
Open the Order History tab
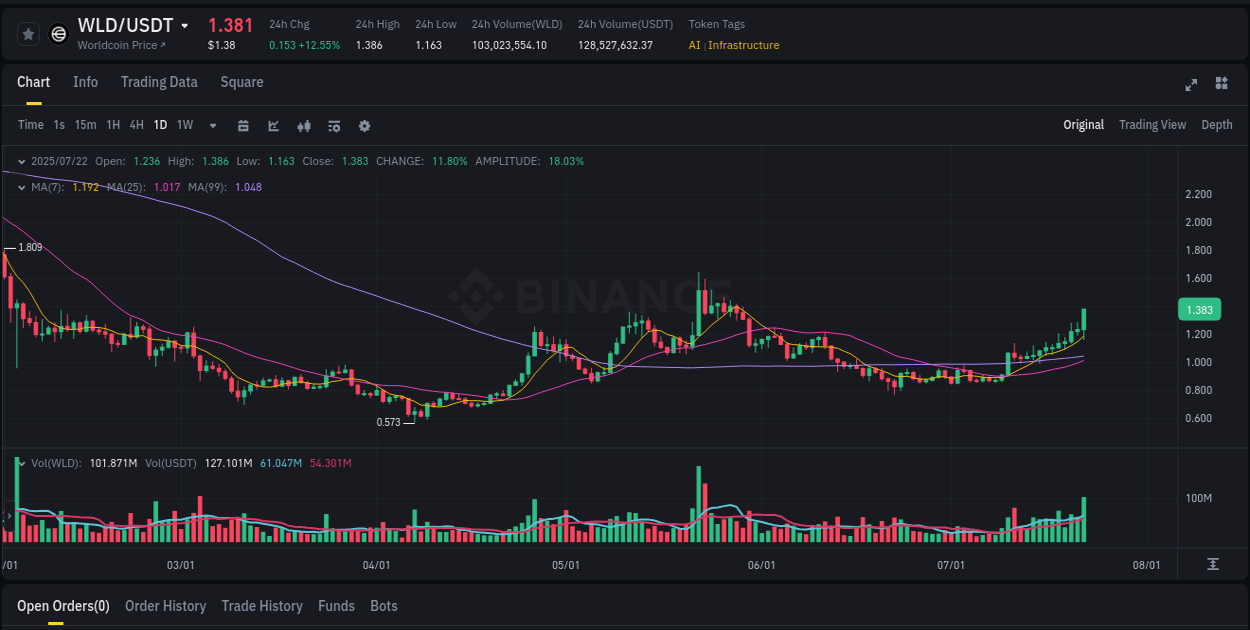[x=165, y=606]
